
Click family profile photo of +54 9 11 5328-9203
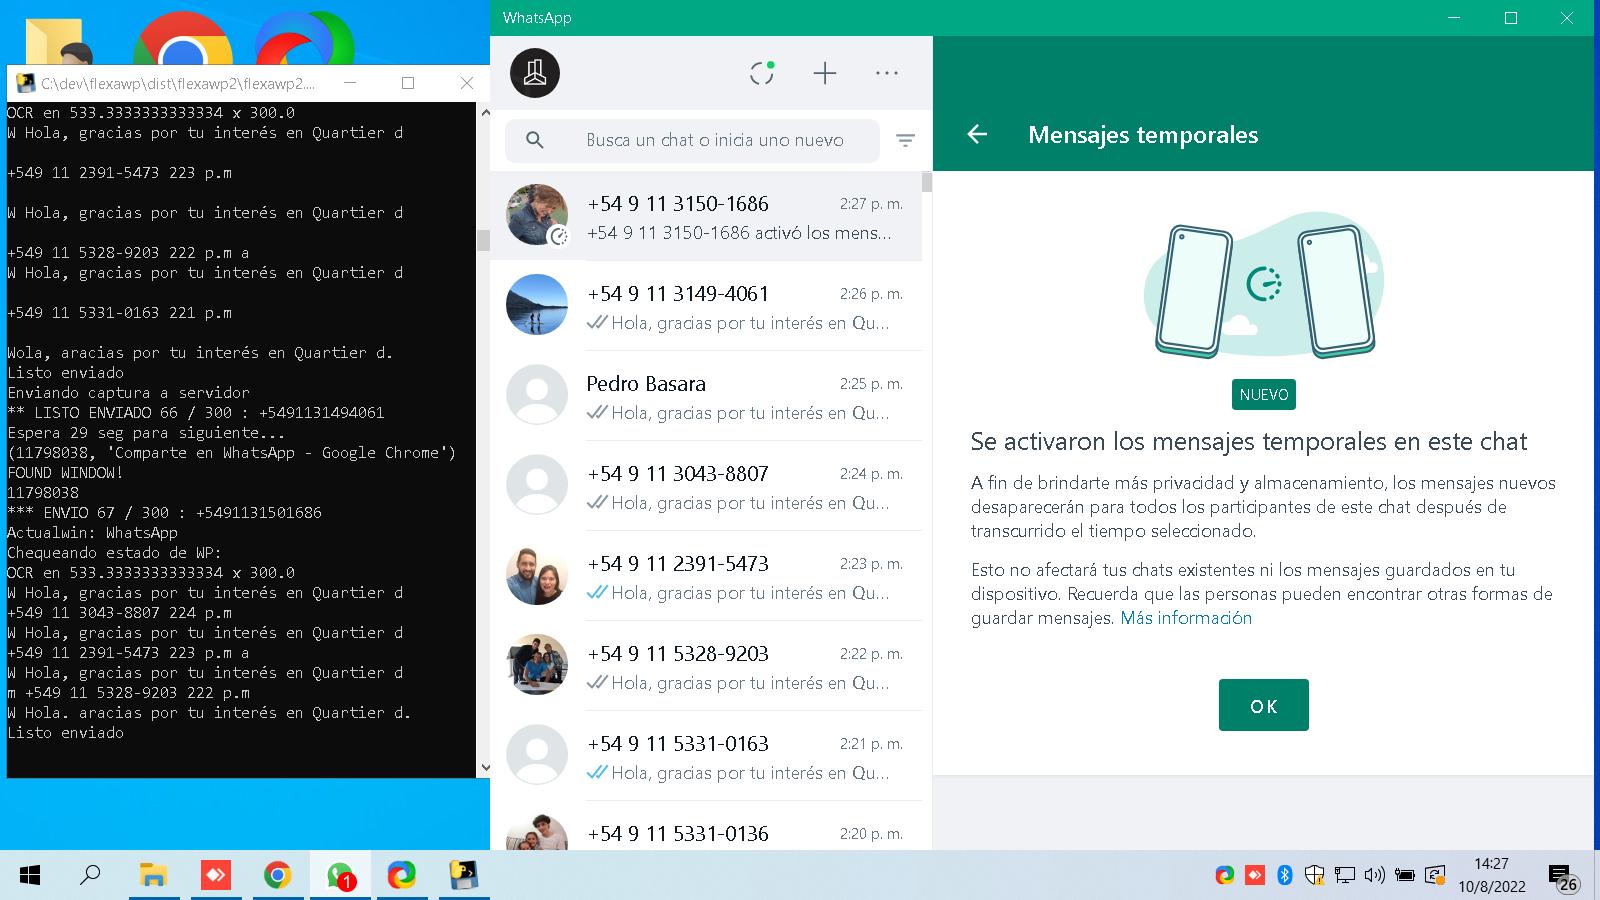[x=537, y=665]
